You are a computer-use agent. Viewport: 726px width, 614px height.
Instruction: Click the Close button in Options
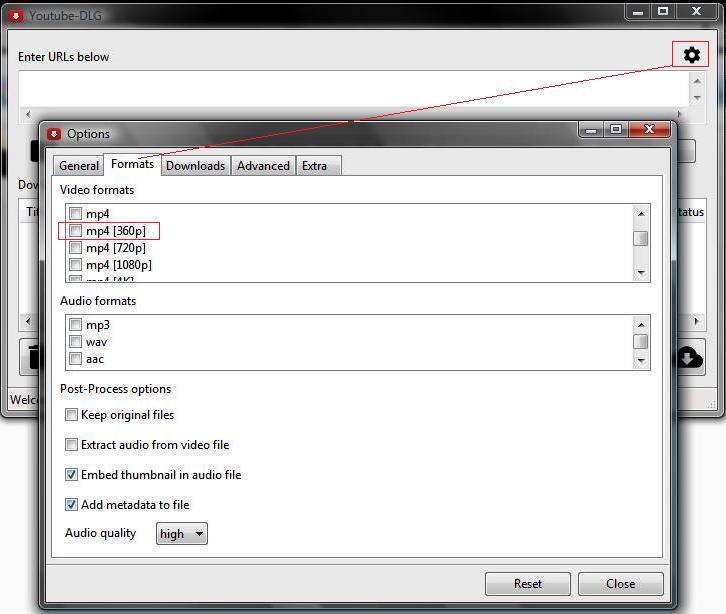point(620,584)
